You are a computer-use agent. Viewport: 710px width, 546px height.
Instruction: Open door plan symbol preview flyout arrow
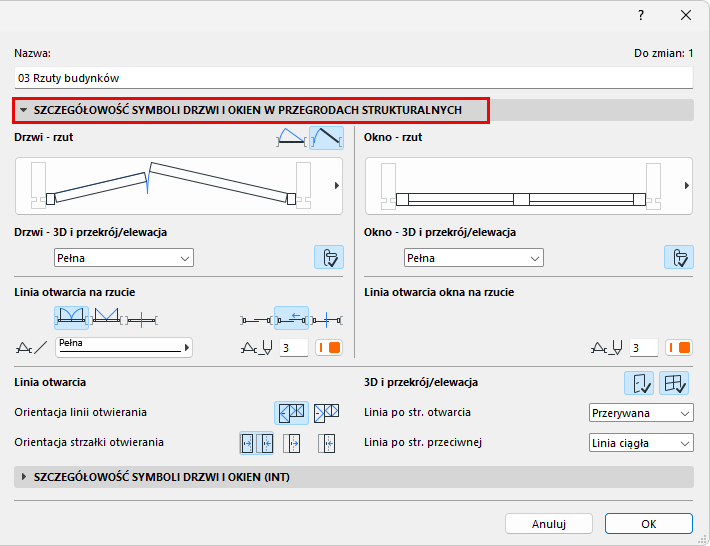(336, 186)
